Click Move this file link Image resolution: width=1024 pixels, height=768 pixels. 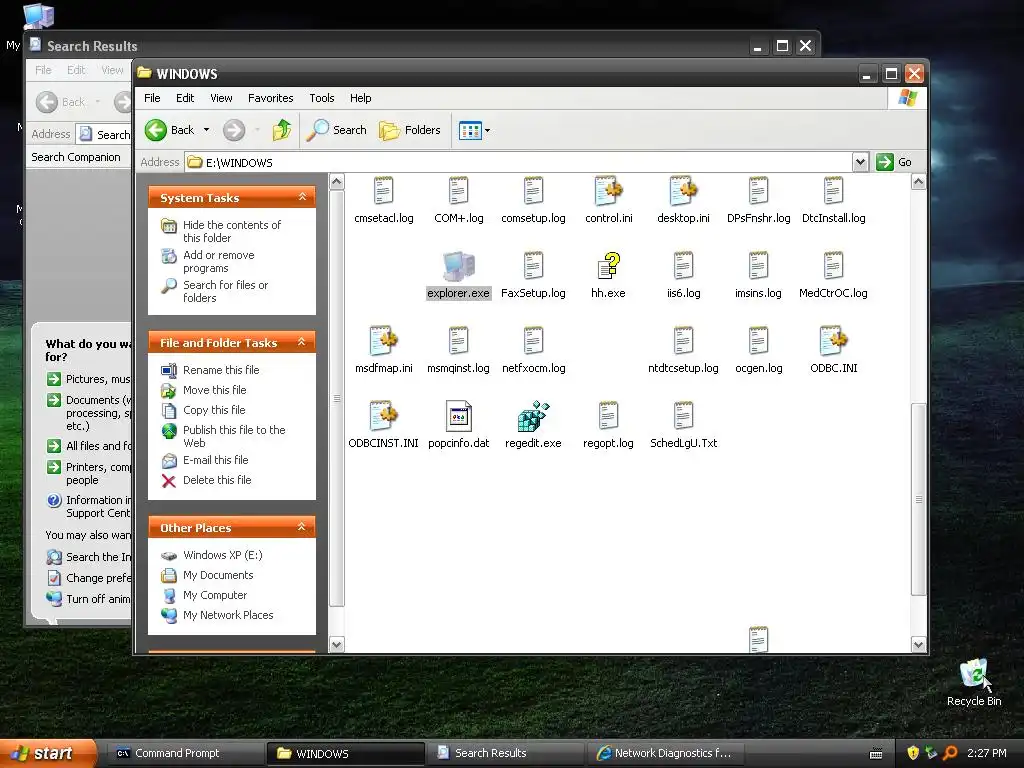click(214, 390)
